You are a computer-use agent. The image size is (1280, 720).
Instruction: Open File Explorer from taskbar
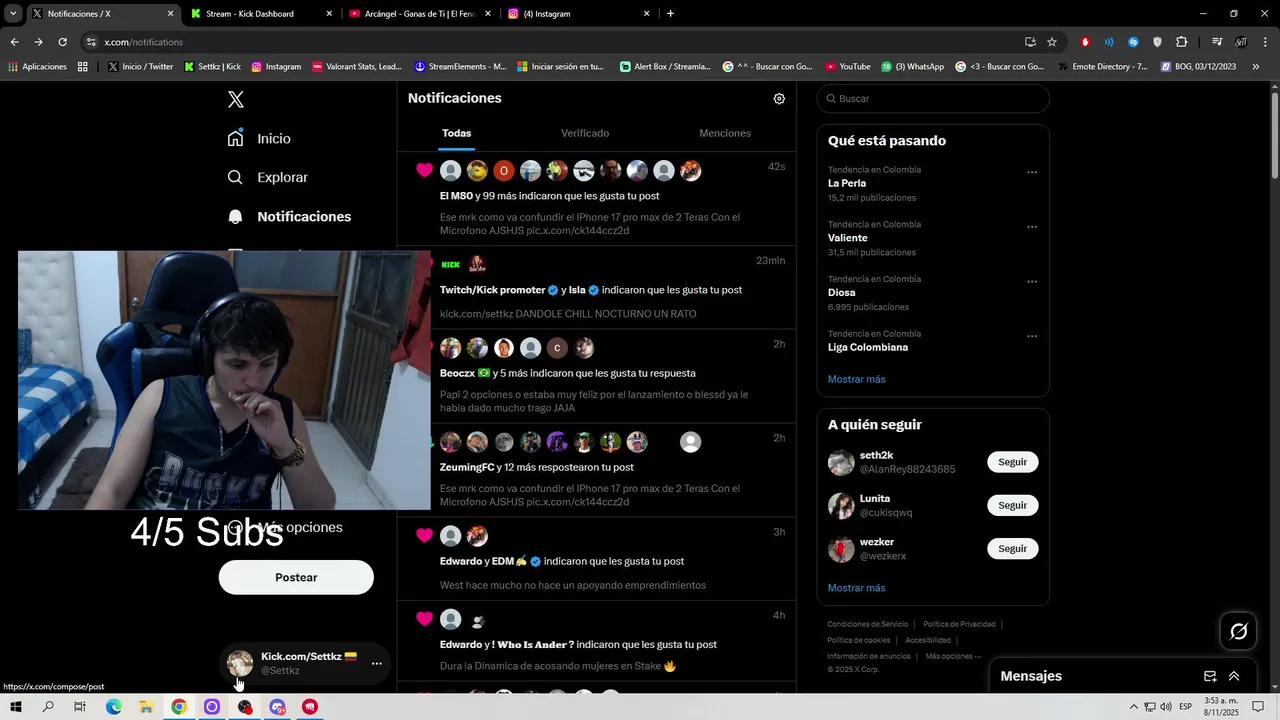point(146,707)
